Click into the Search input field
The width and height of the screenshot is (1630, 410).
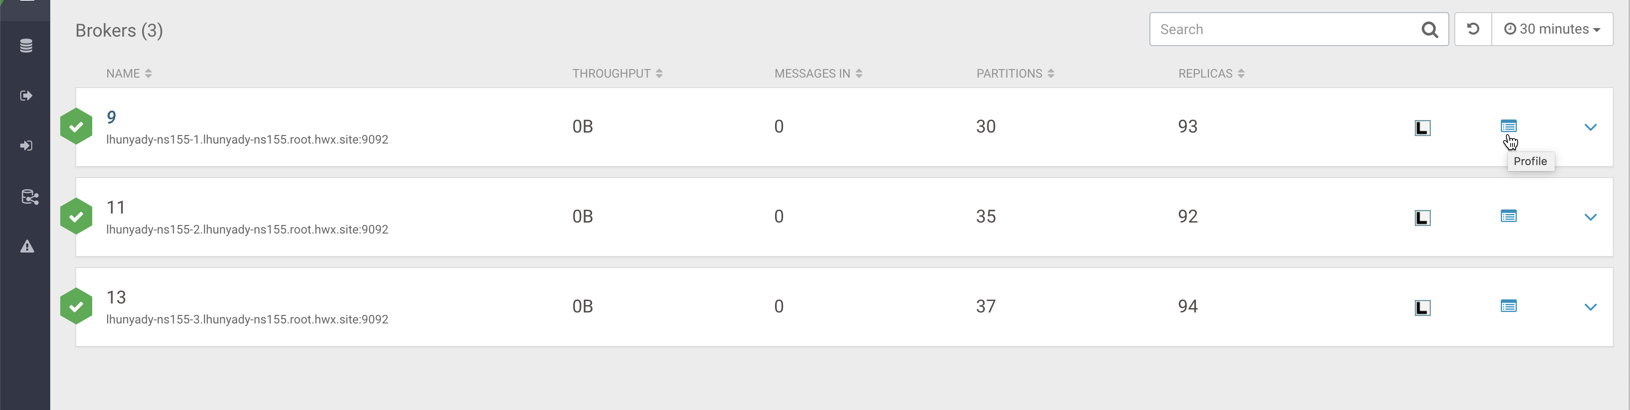coord(1285,30)
